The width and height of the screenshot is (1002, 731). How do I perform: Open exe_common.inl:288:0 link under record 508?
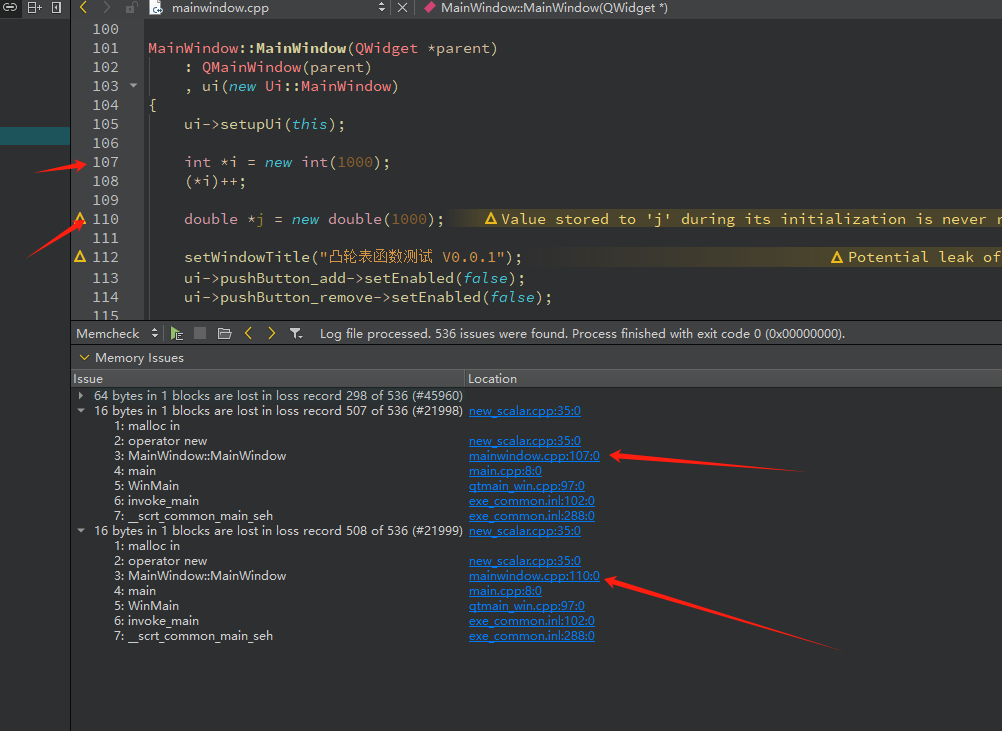(532, 636)
